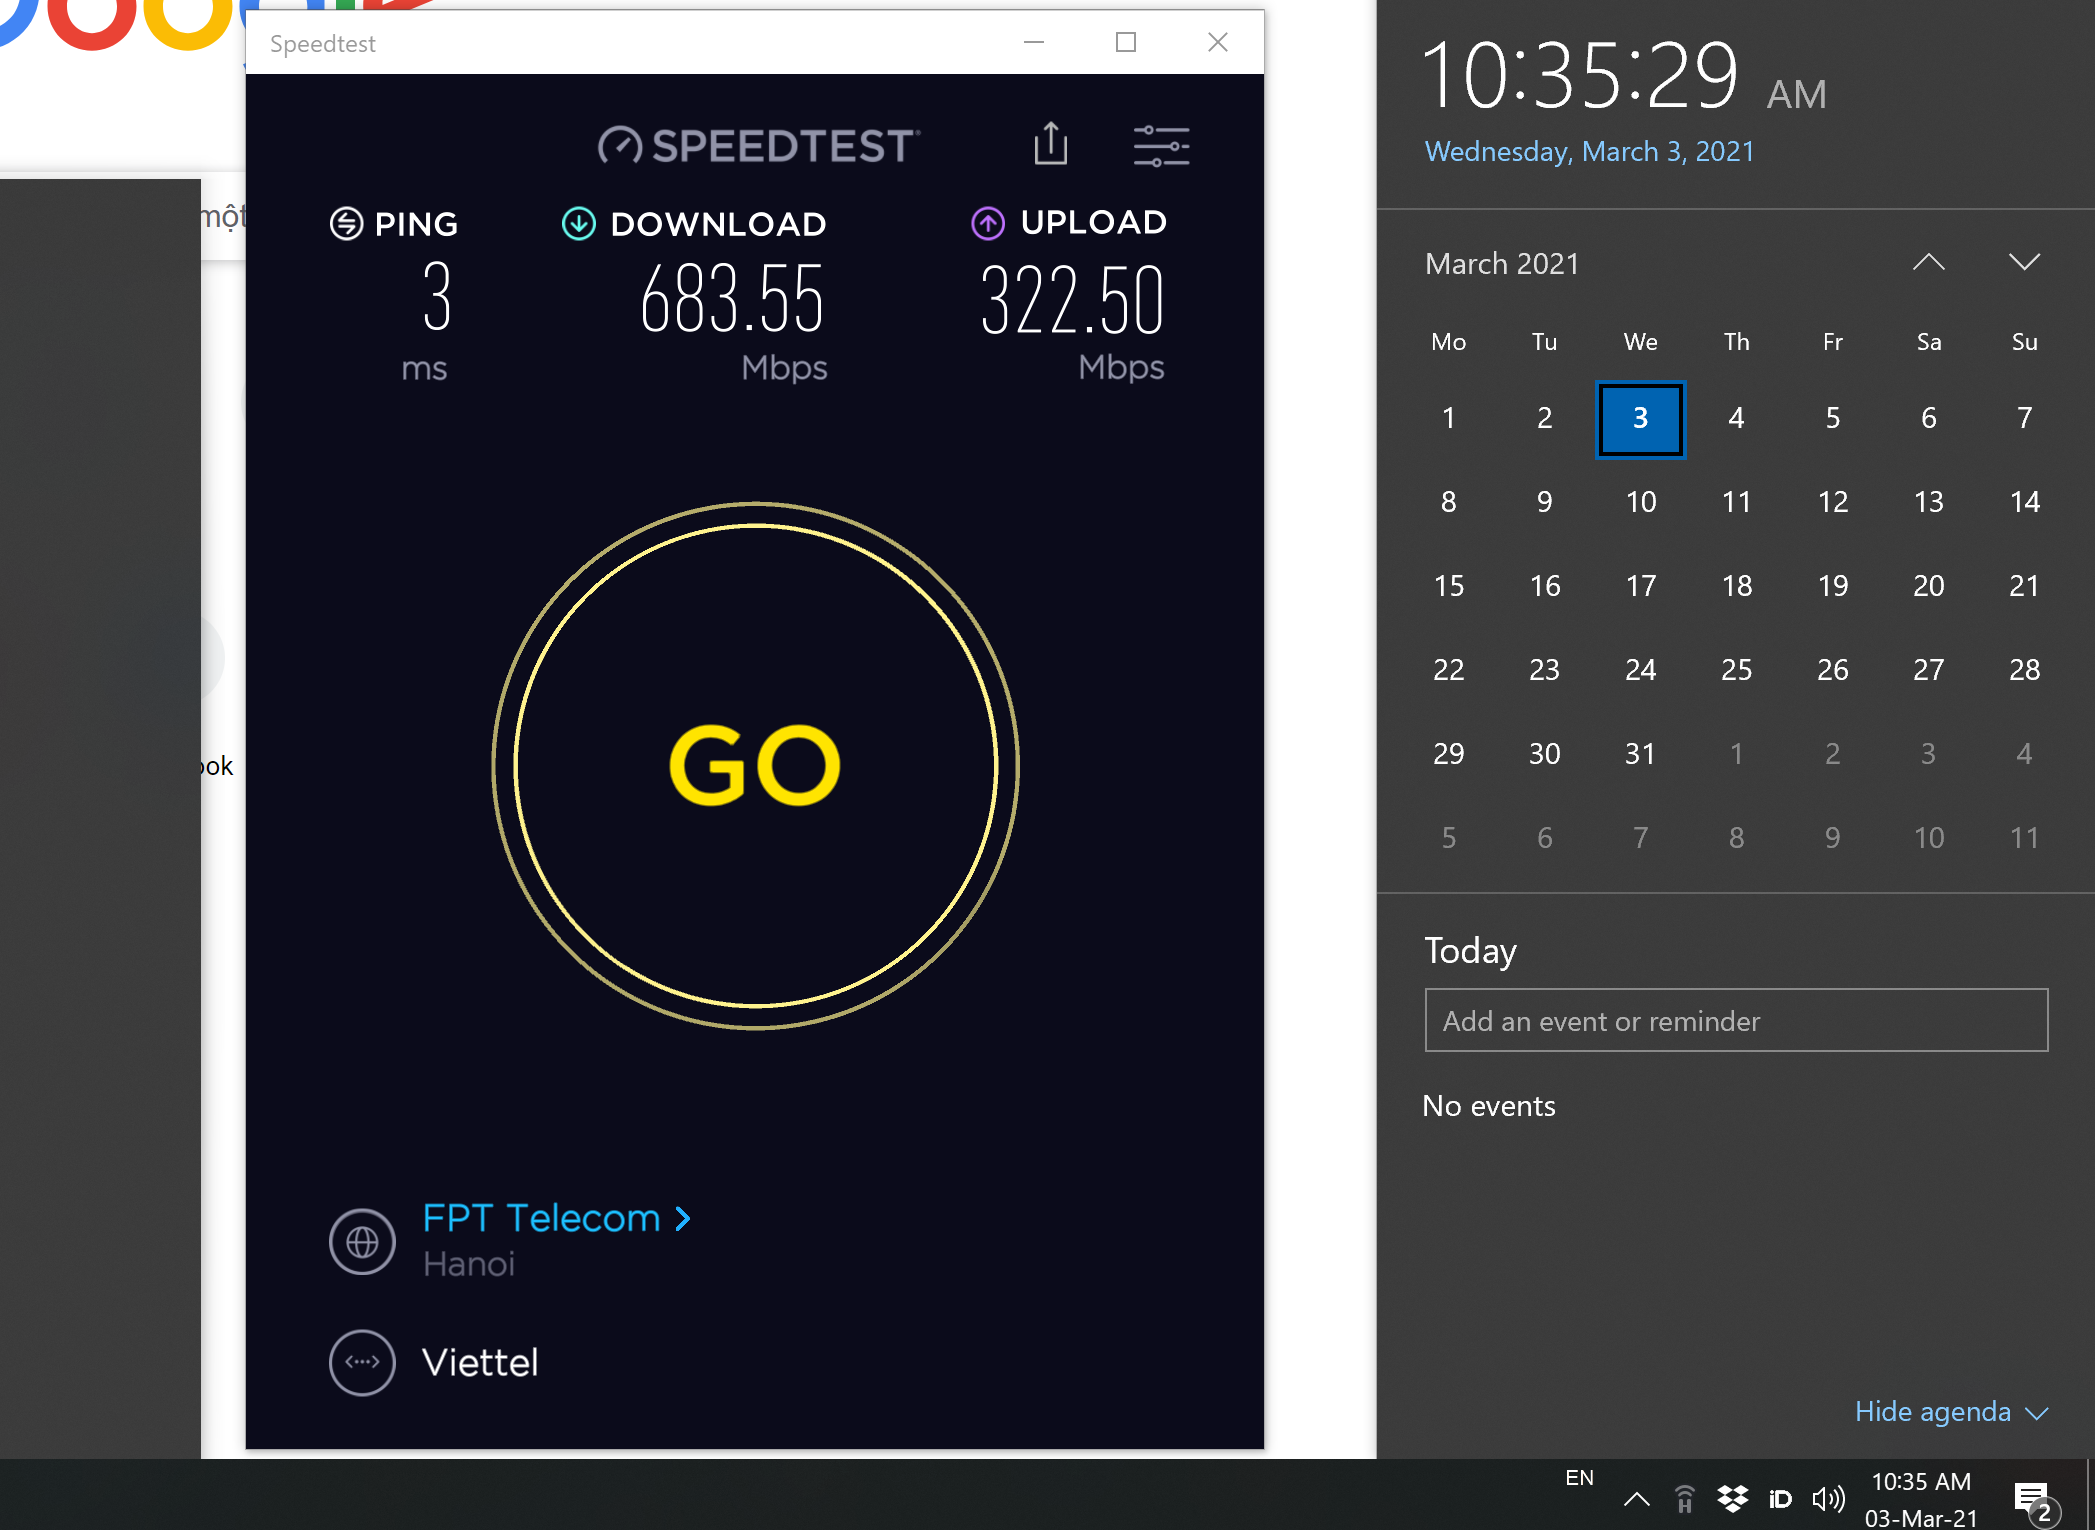Collapse agenda with Hide agenda link

[1951, 1411]
